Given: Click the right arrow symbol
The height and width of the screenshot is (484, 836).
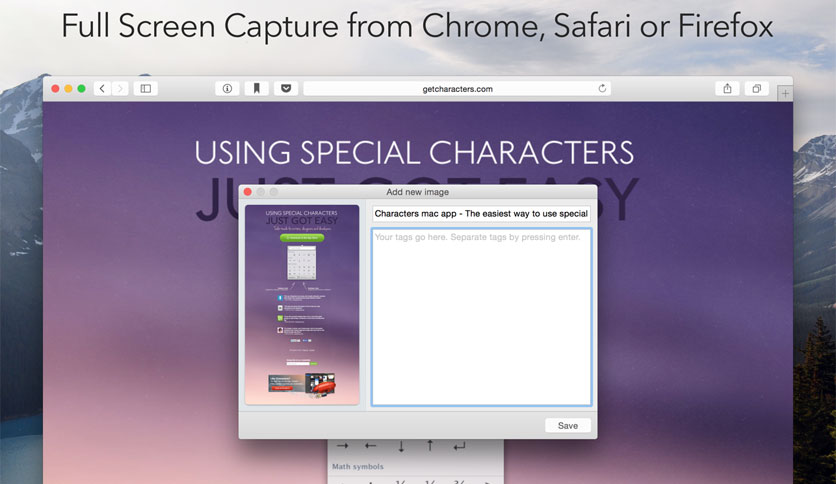Looking at the screenshot, I should point(342,446).
